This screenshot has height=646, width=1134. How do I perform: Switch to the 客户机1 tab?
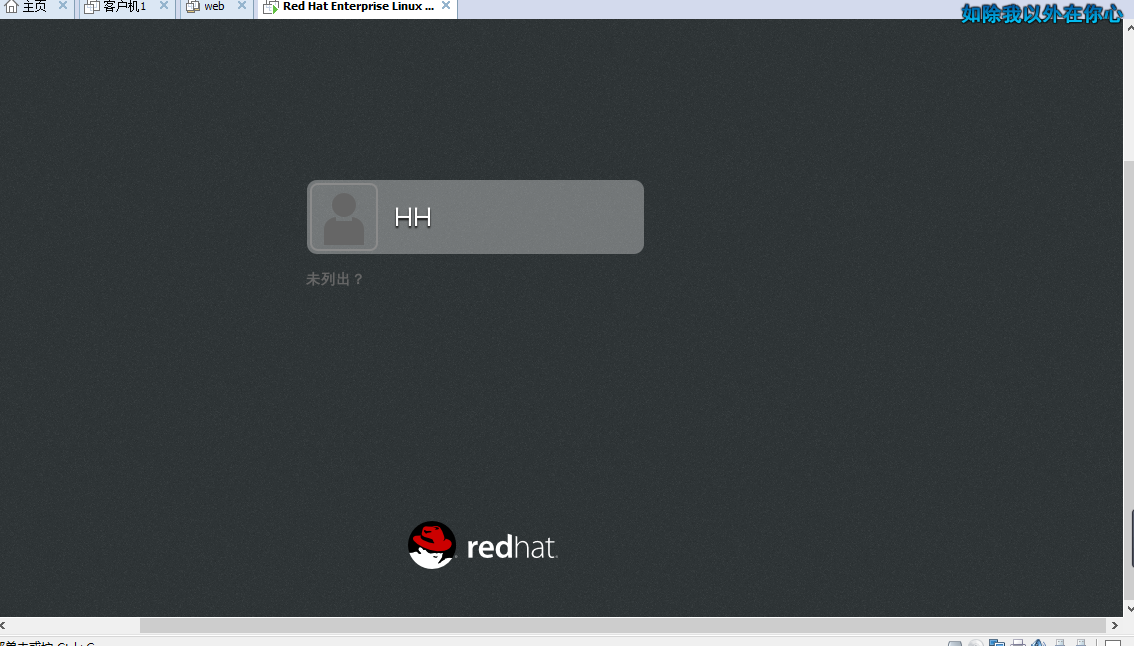126,7
